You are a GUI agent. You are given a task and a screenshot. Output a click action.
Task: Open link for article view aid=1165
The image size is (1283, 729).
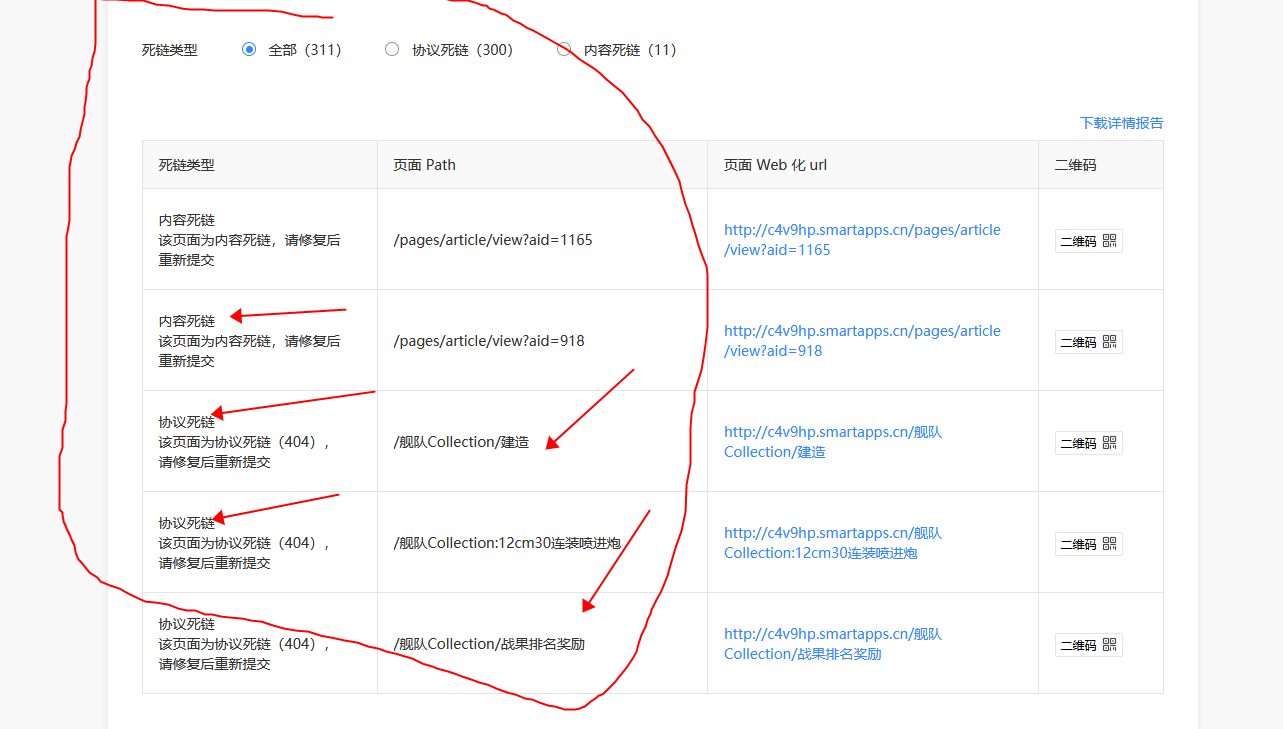pos(862,240)
